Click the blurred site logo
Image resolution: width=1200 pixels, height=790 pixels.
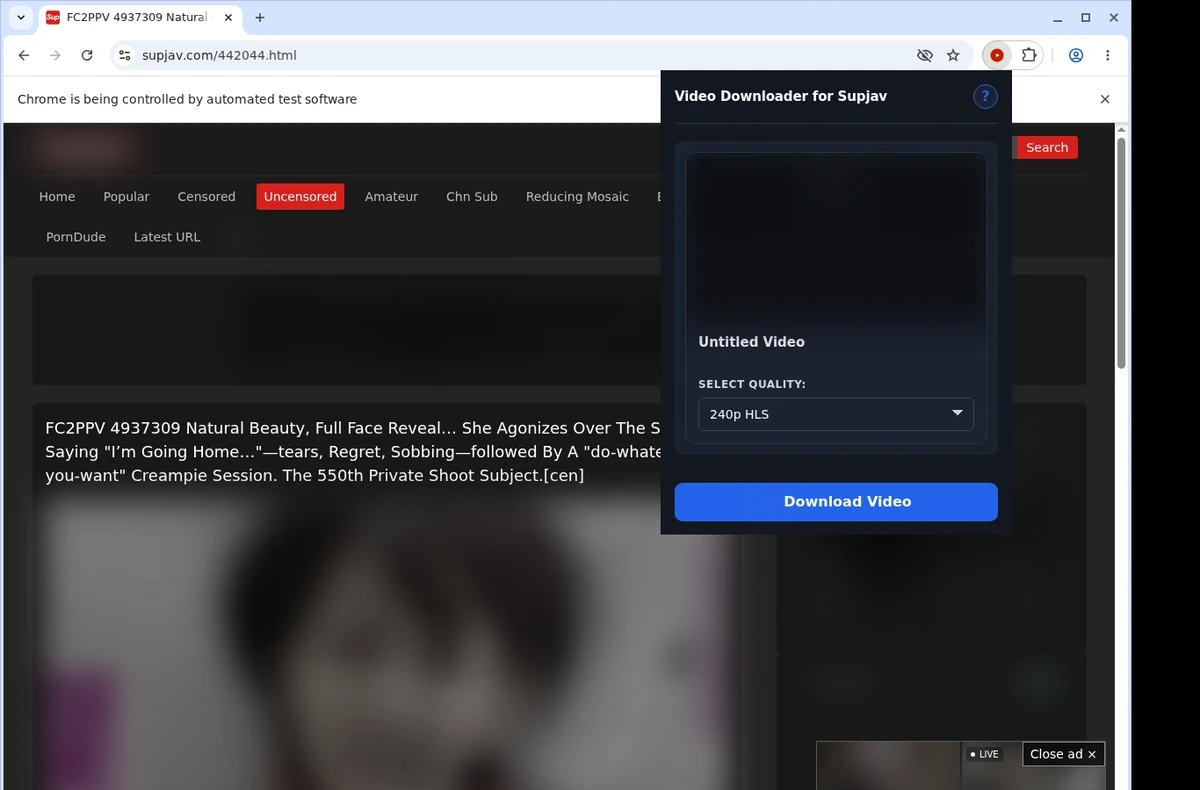(84, 150)
